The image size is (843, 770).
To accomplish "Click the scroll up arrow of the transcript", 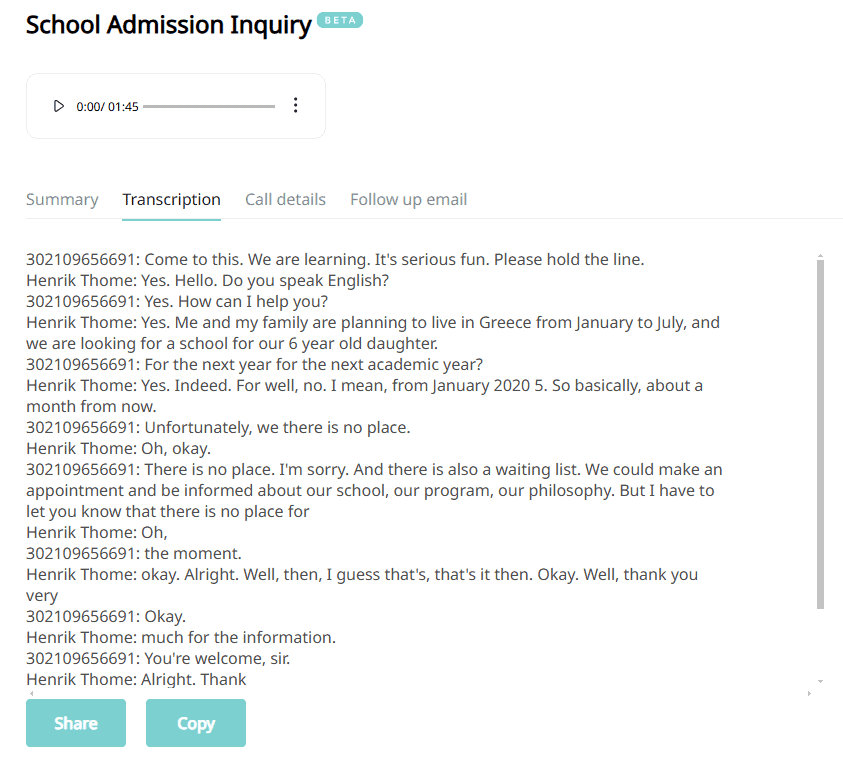I will click(820, 256).
